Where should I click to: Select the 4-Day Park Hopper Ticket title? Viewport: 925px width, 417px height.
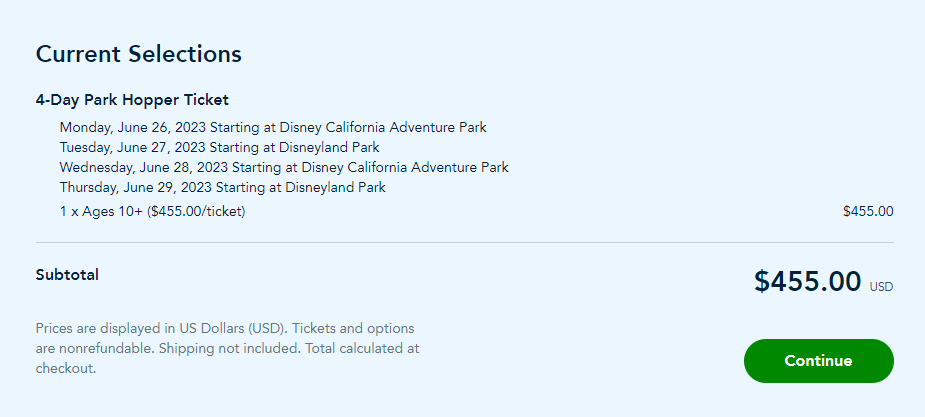tap(132, 100)
